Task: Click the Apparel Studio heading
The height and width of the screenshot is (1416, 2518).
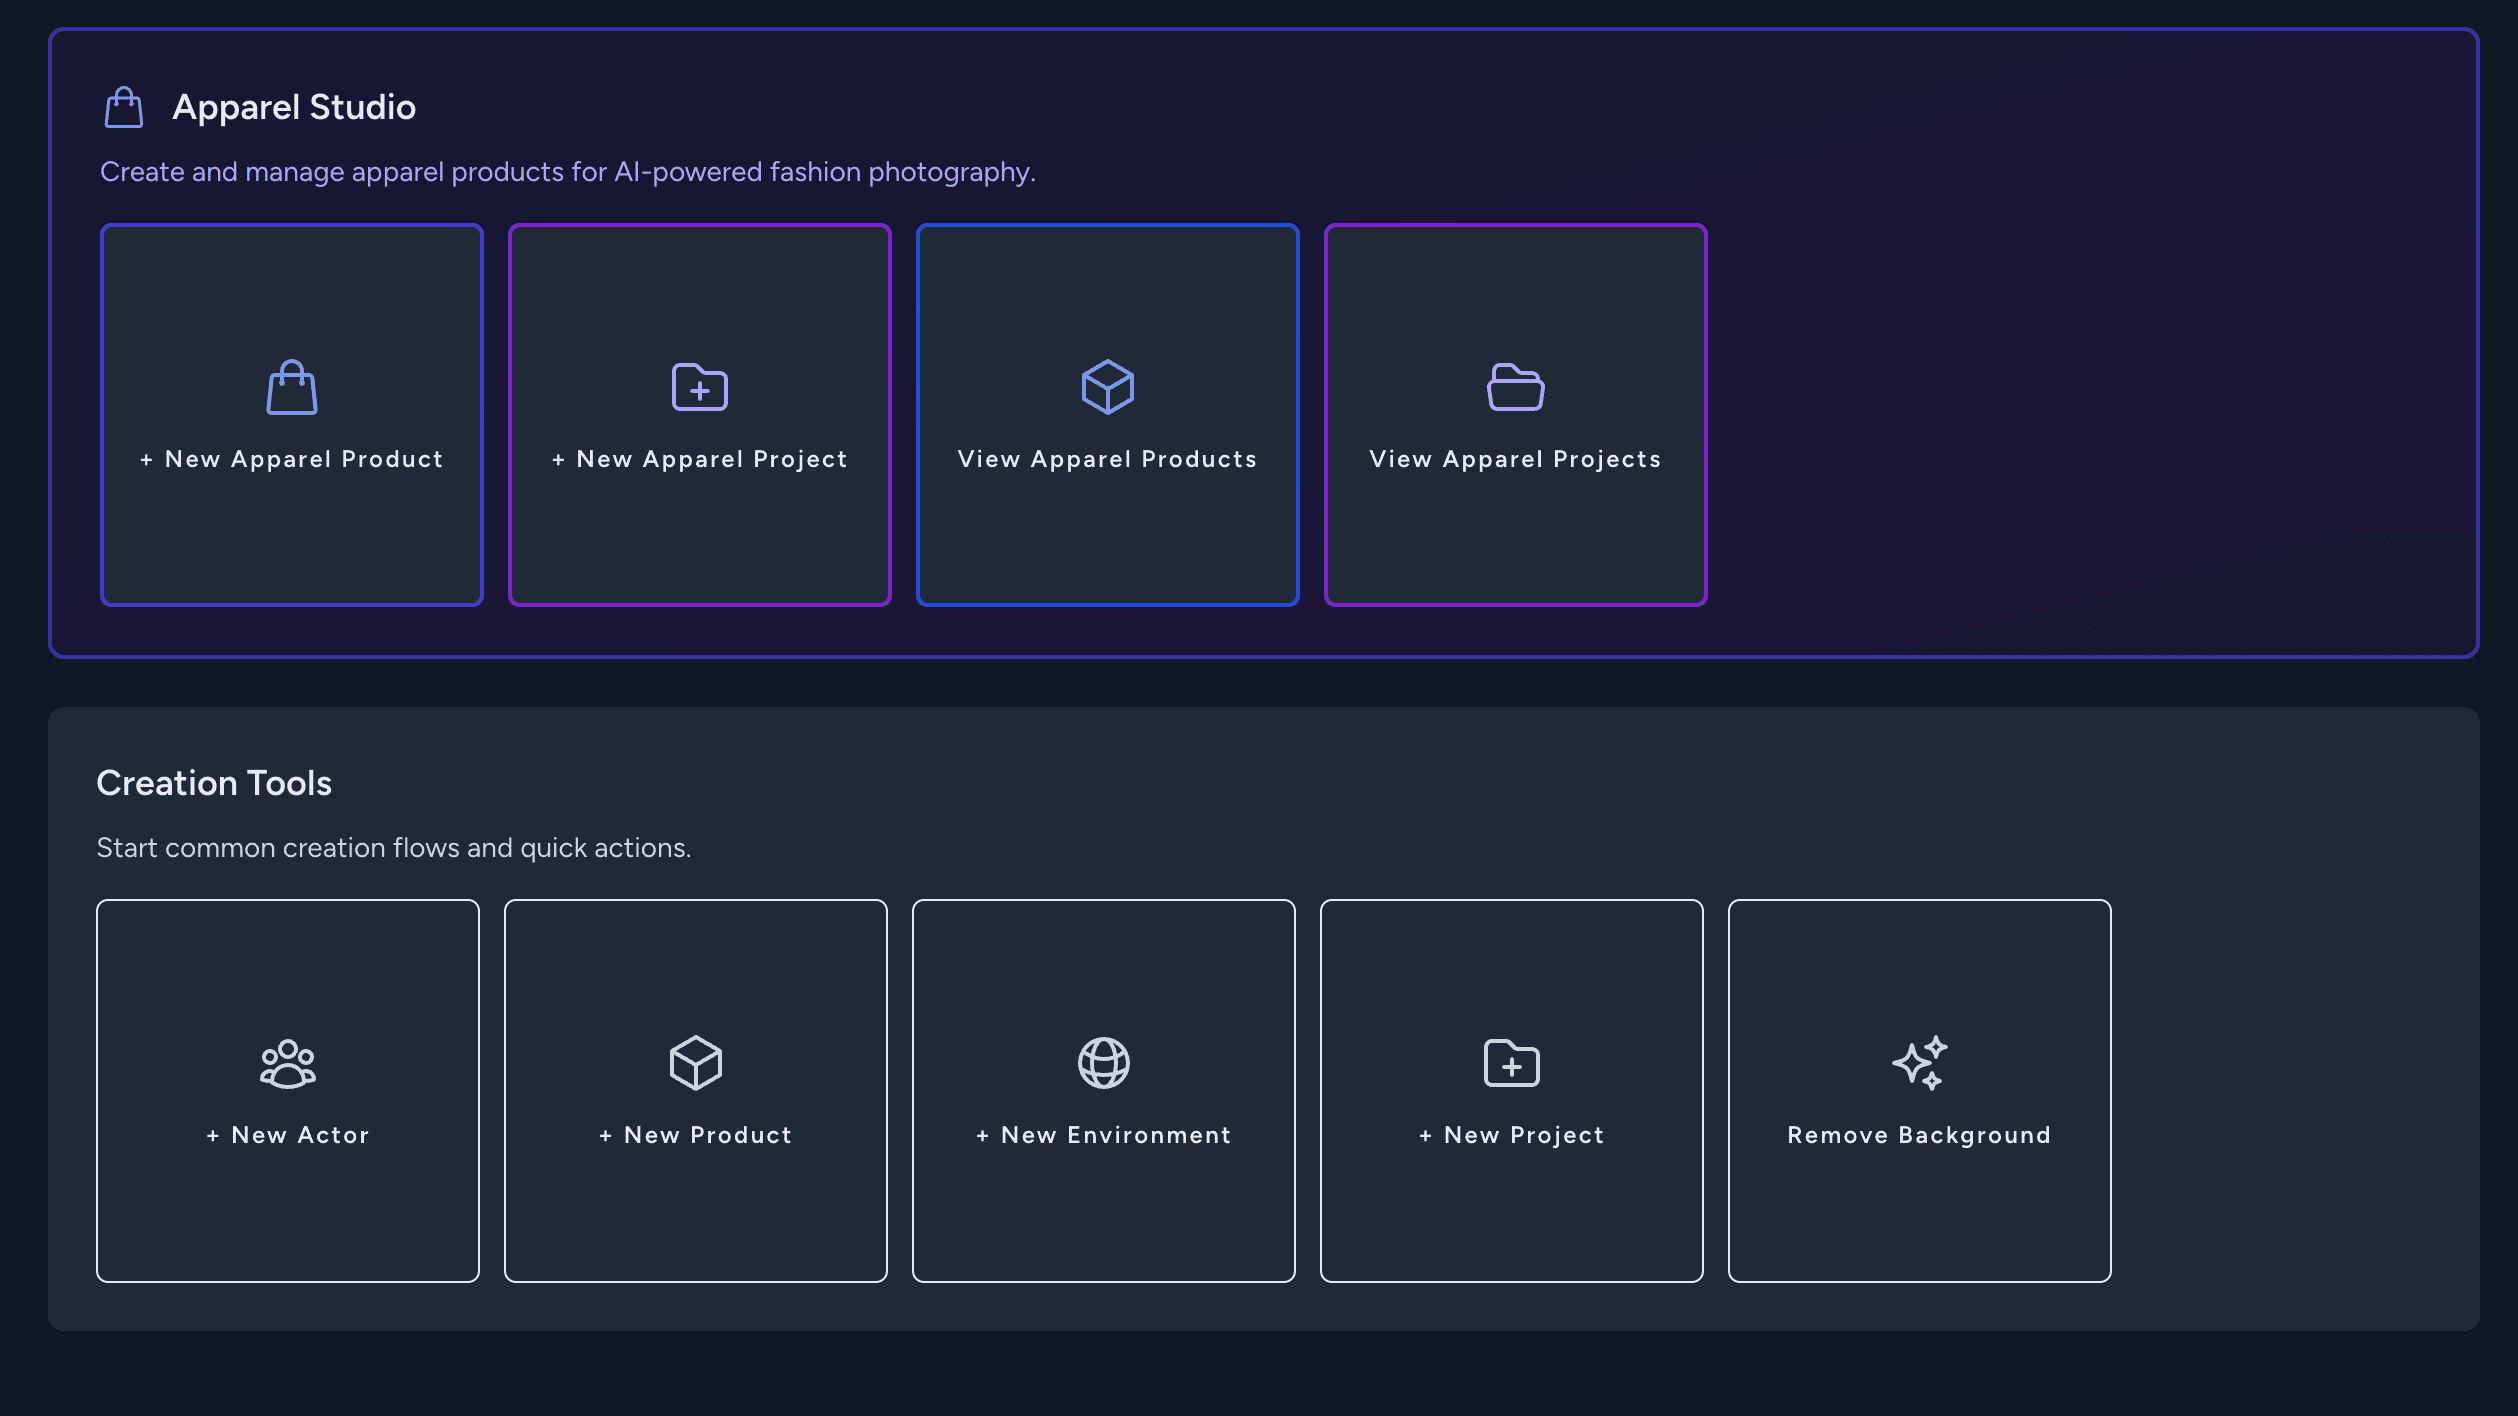Action: click(x=294, y=107)
